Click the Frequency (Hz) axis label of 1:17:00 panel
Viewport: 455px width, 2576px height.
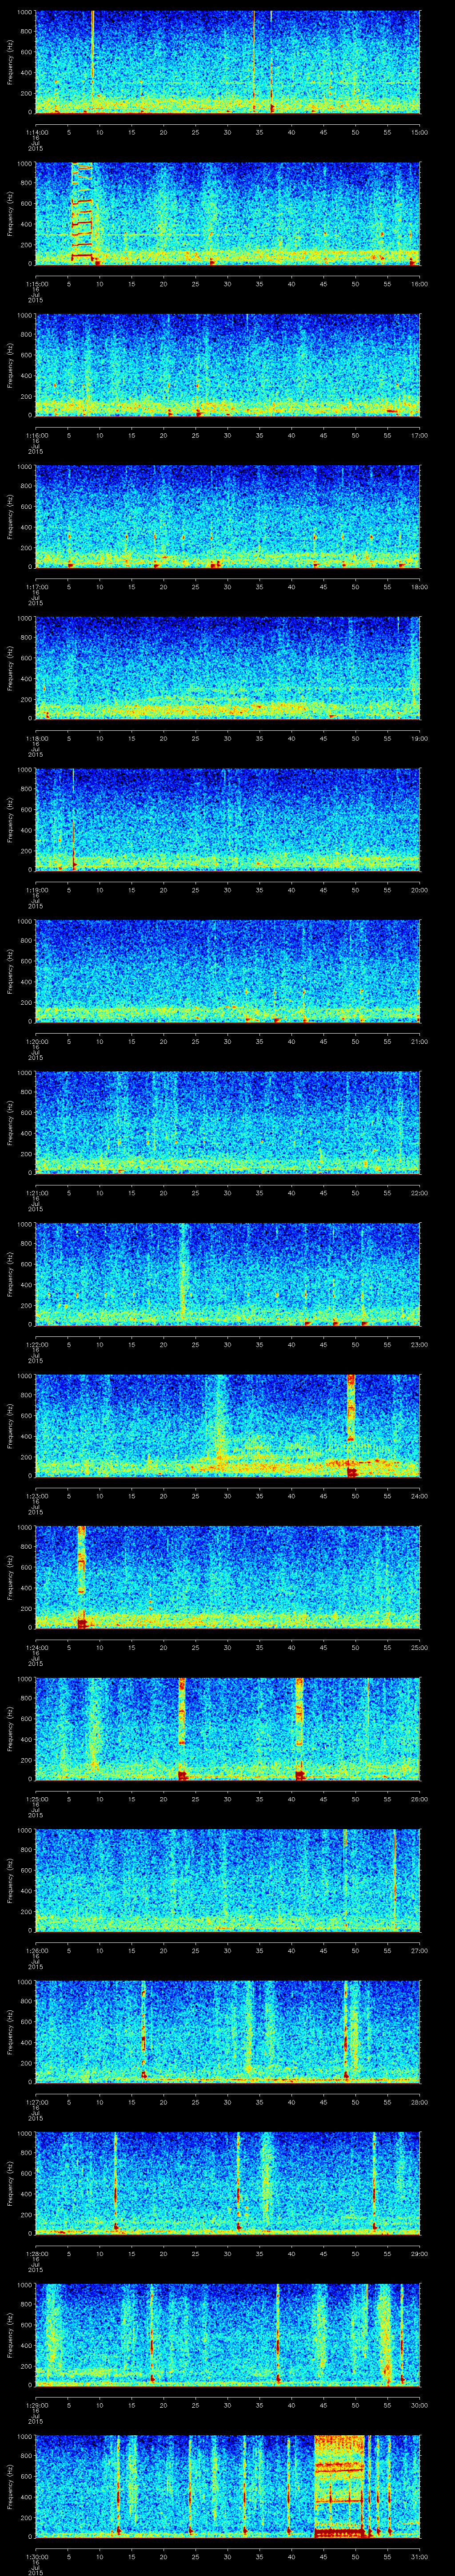(x=10, y=516)
